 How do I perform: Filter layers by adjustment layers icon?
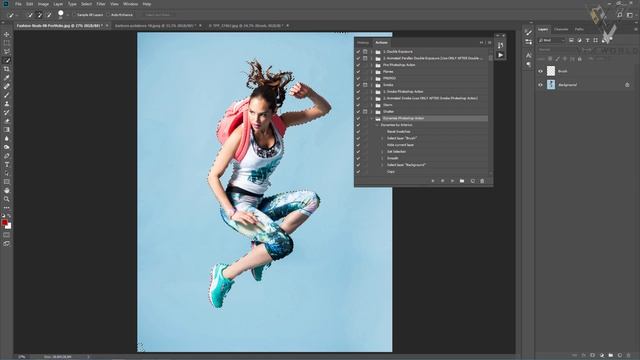[x=579, y=40]
